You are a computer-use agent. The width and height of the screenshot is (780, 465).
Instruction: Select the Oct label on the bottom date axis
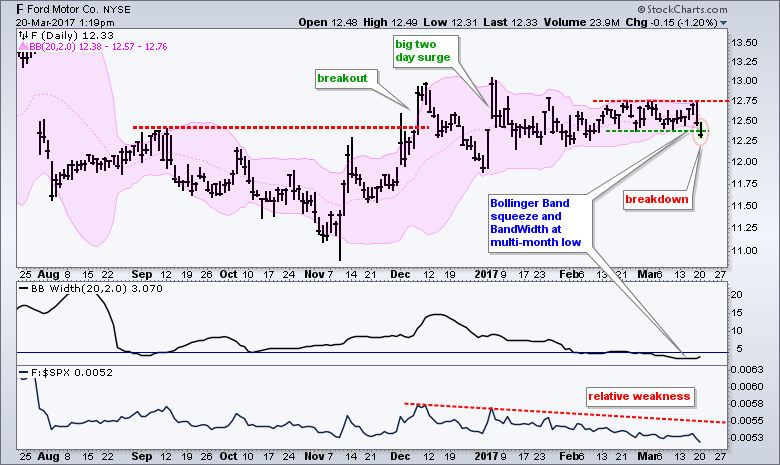click(229, 457)
